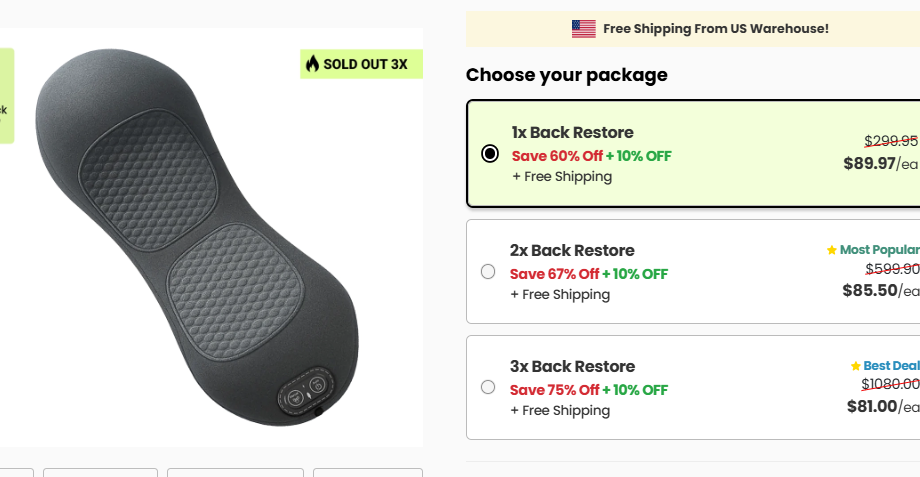Click the crossed-out $599.90 price
The height and width of the screenshot is (477, 920).
(x=891, y=268)
